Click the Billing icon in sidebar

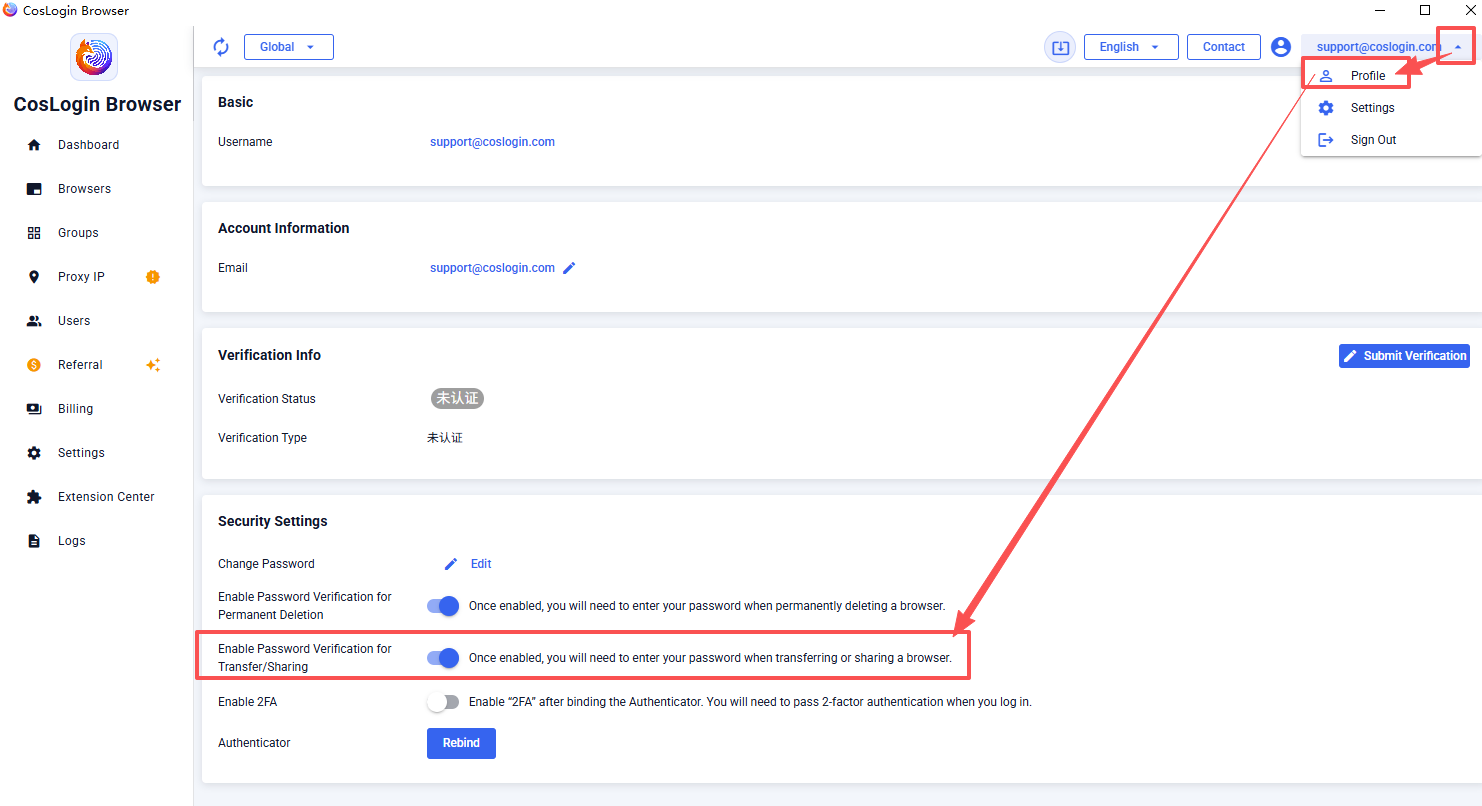click(34, 409)
